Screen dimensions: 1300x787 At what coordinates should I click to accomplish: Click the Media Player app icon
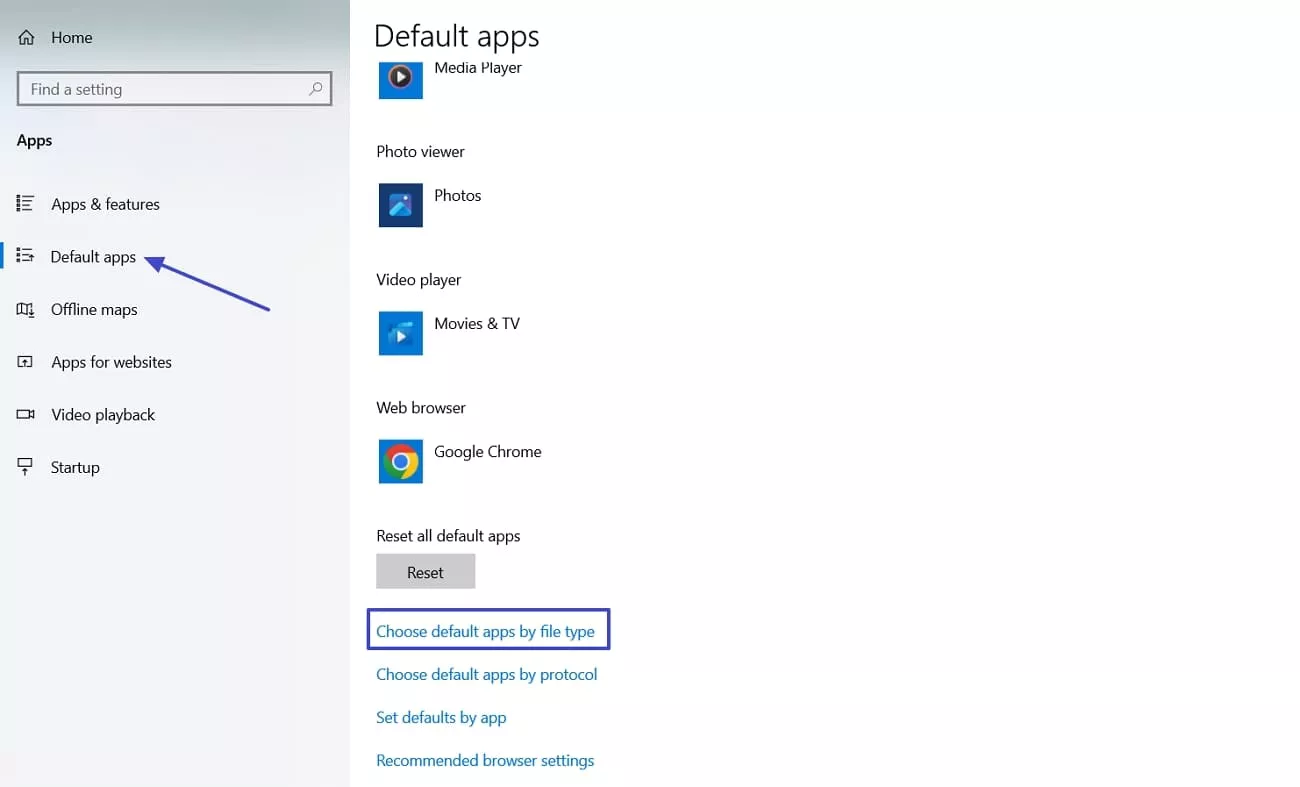[x=400, y=79]
